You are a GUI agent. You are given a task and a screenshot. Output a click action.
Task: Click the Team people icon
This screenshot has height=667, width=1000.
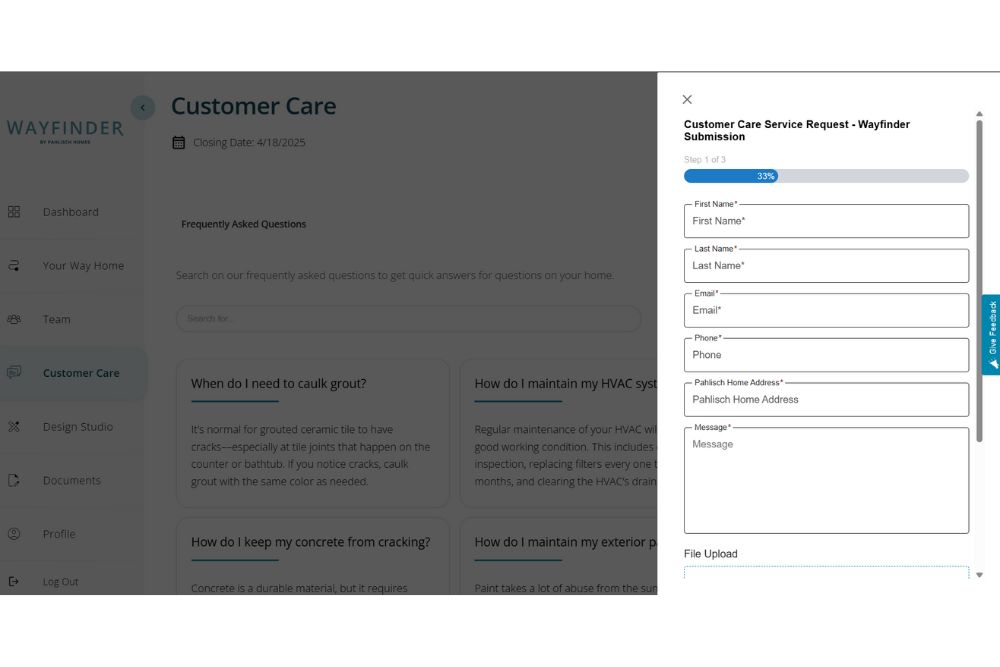pyautogui.click(x=14, y=320)
